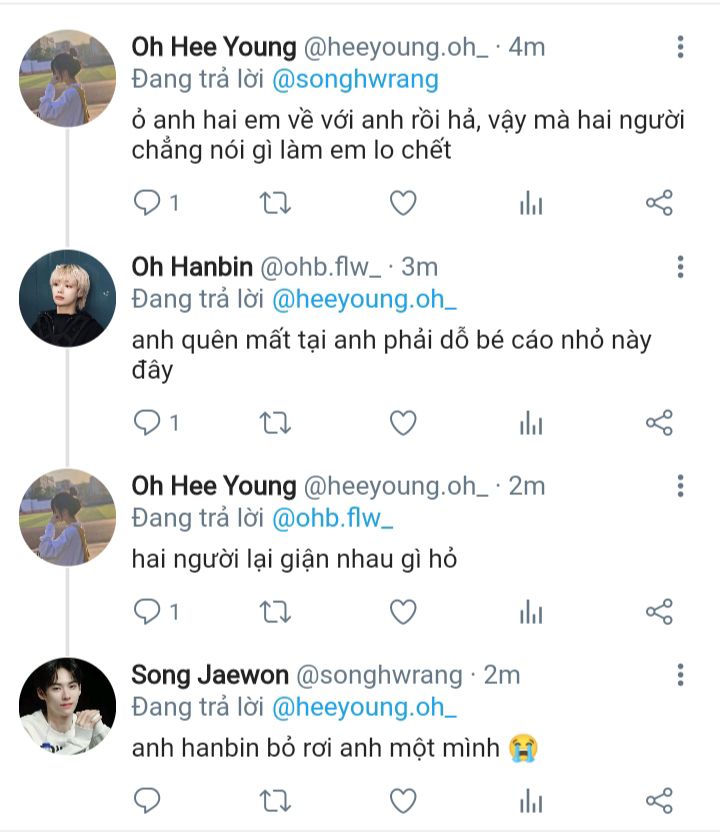Screen dimensions: 720x832
Task: Retweet Oh Hee Young's first tweet
Action: 275,204
